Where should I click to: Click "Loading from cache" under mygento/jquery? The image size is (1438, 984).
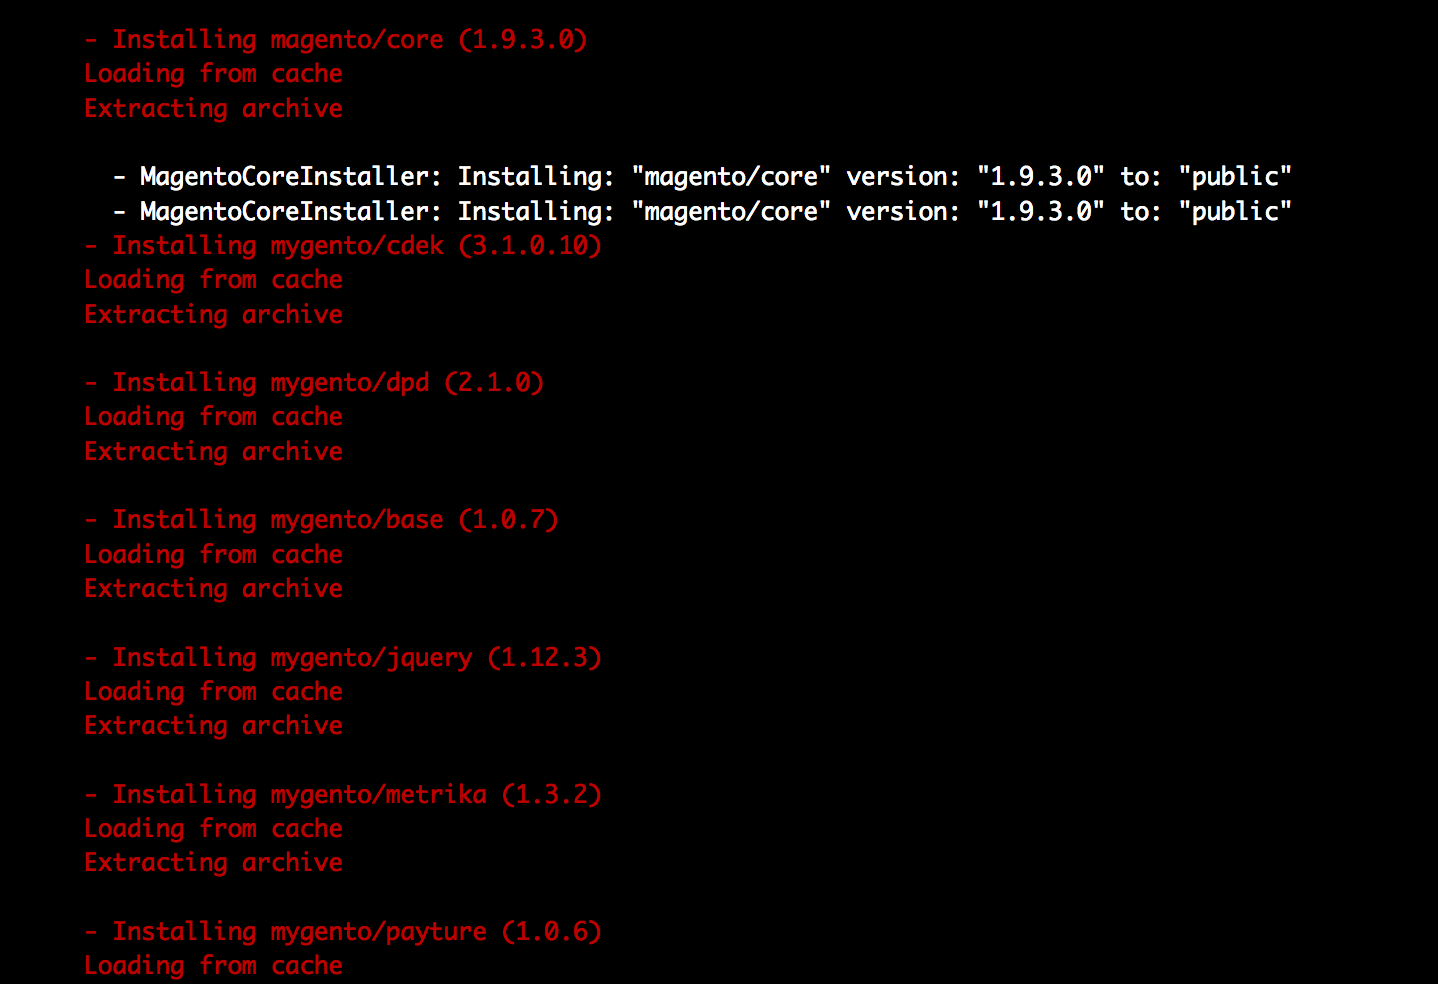[213, 692]
